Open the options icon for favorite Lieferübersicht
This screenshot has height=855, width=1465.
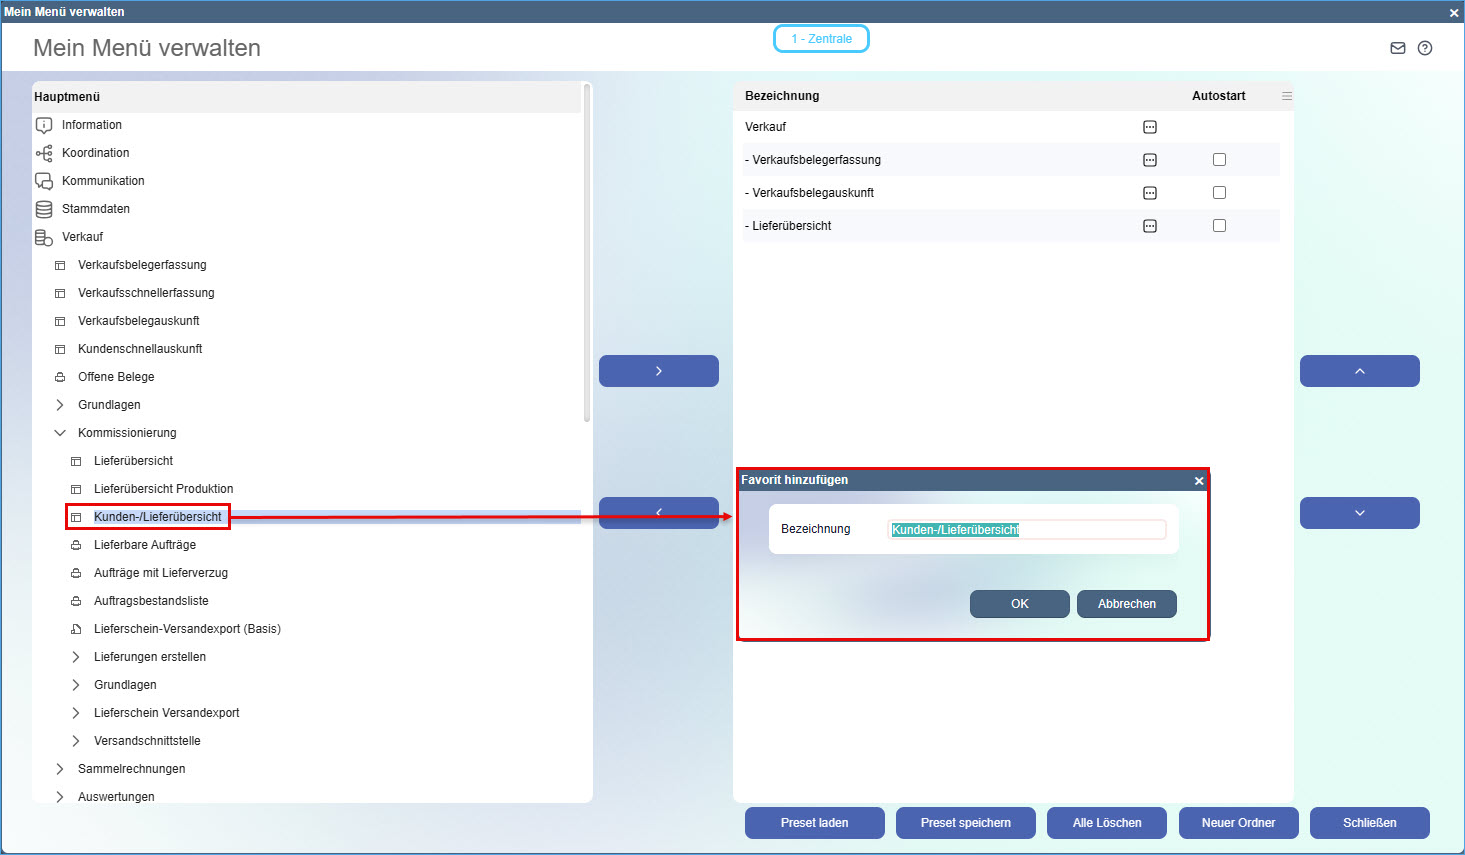1150,226
